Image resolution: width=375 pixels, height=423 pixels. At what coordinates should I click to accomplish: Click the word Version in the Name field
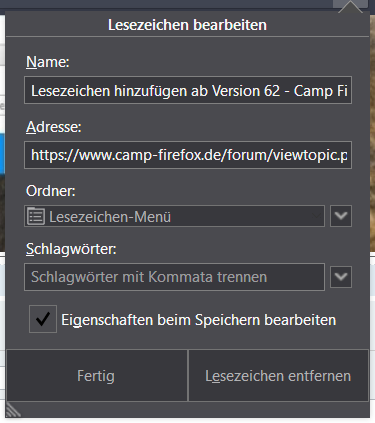236,91
